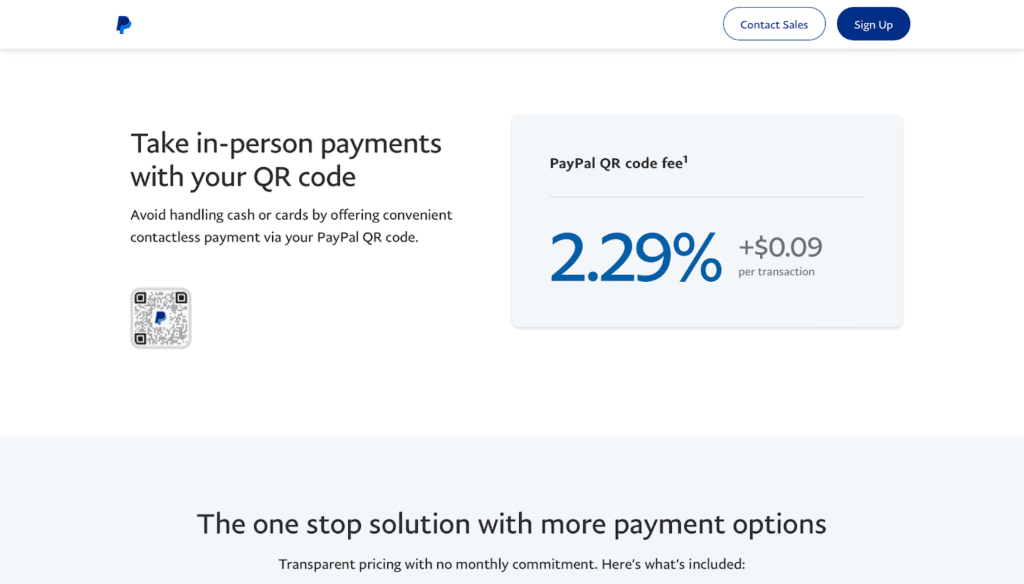Click the PayPal logo inside the QR code

pyautogui.click(x=160, y=318)
